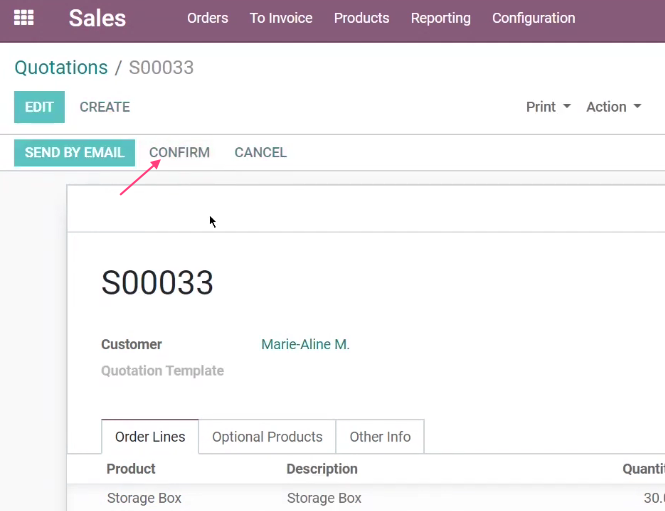Cancel the quotation
The image size is (665, 511).
260,152
